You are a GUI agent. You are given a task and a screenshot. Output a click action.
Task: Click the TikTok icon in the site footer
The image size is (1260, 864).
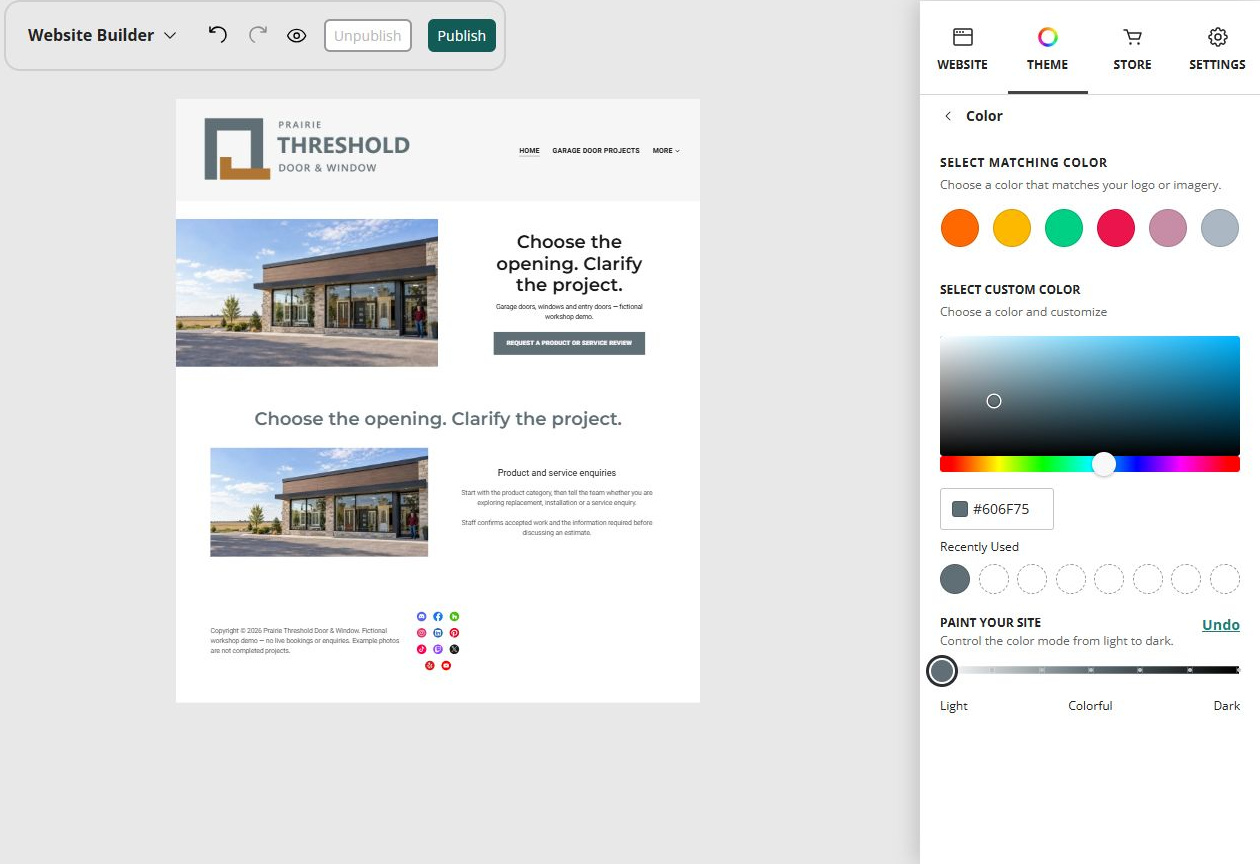pos(421,649)
